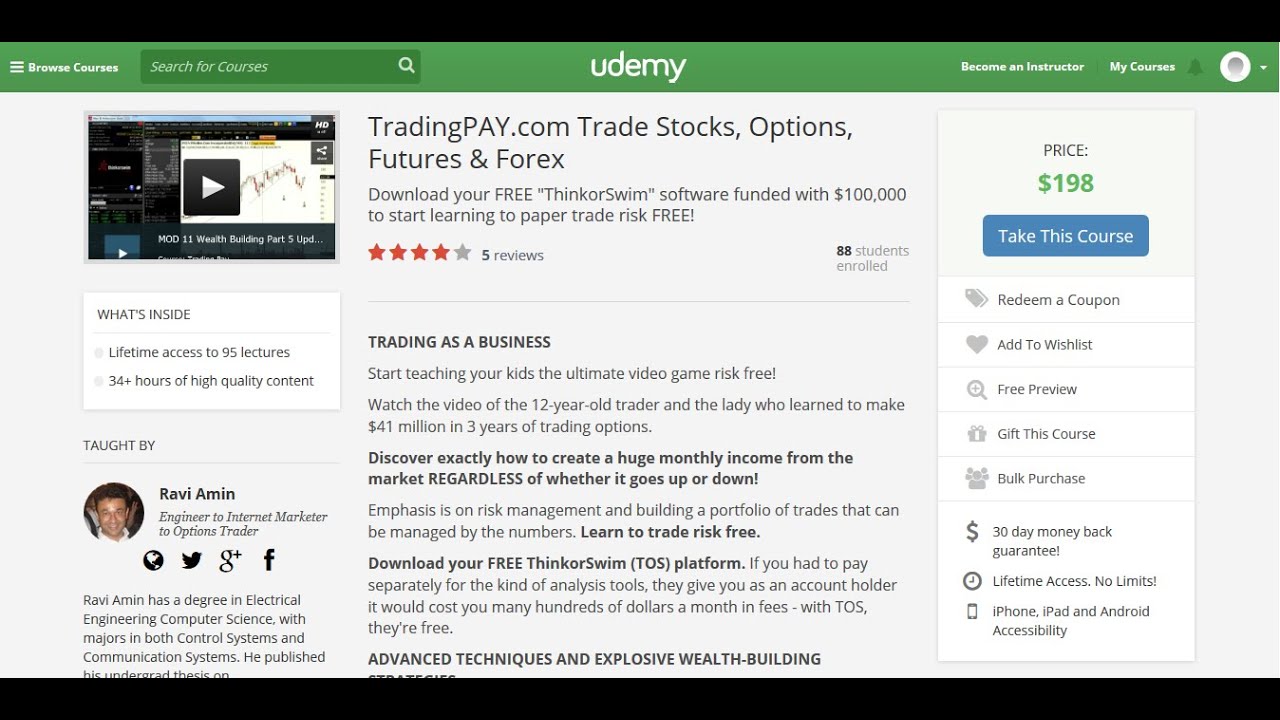Open the Browse Courses menu

64,67
